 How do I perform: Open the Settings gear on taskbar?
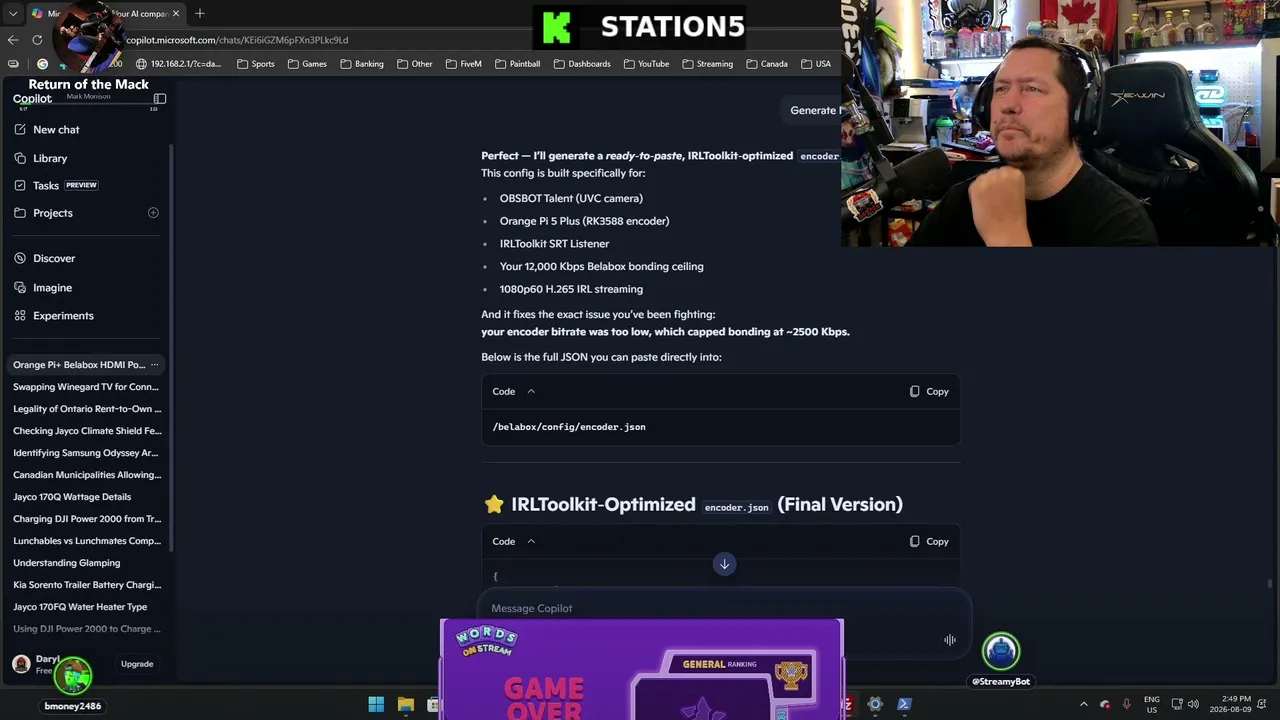875,704
